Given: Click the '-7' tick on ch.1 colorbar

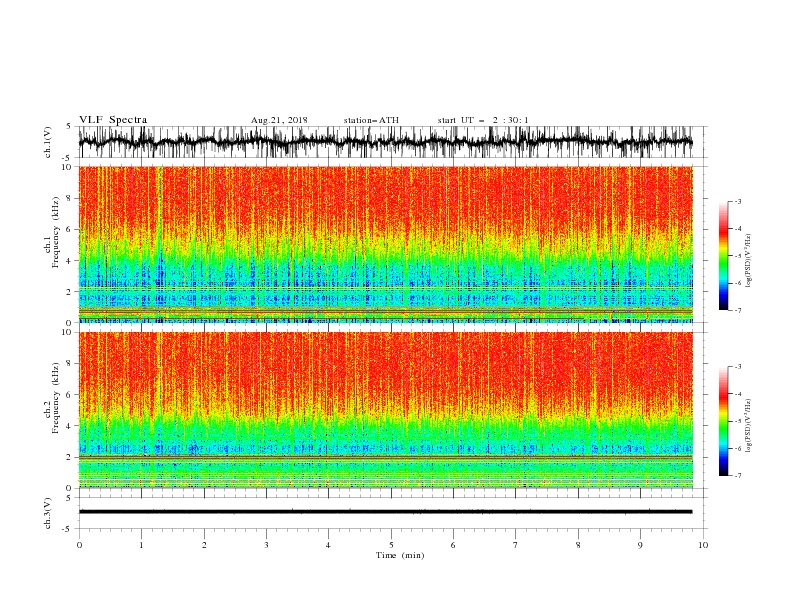Looking at the screenshot, I should (737, 310).
